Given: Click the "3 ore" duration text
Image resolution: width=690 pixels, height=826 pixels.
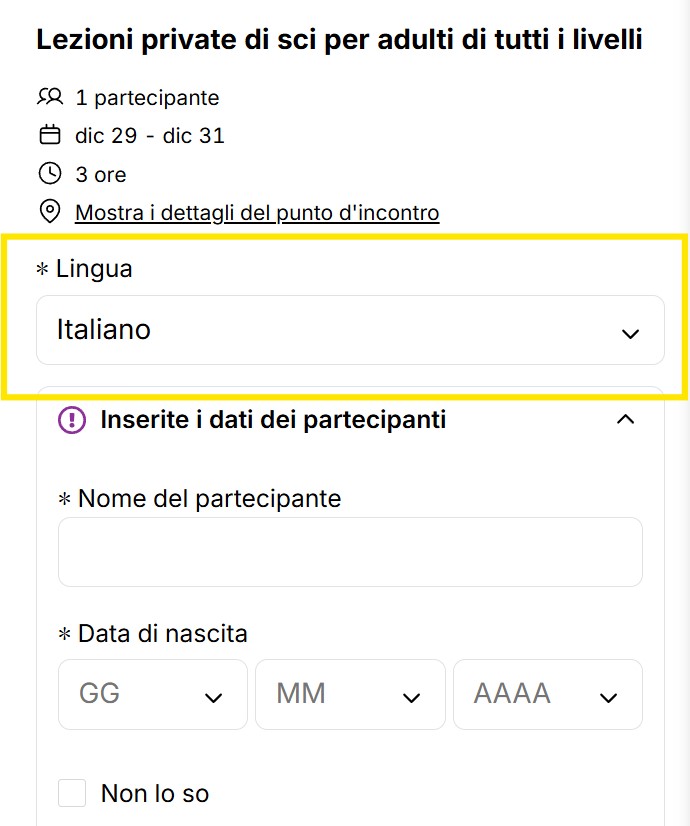Looking at the screenshot, I should tap(101, 174).
